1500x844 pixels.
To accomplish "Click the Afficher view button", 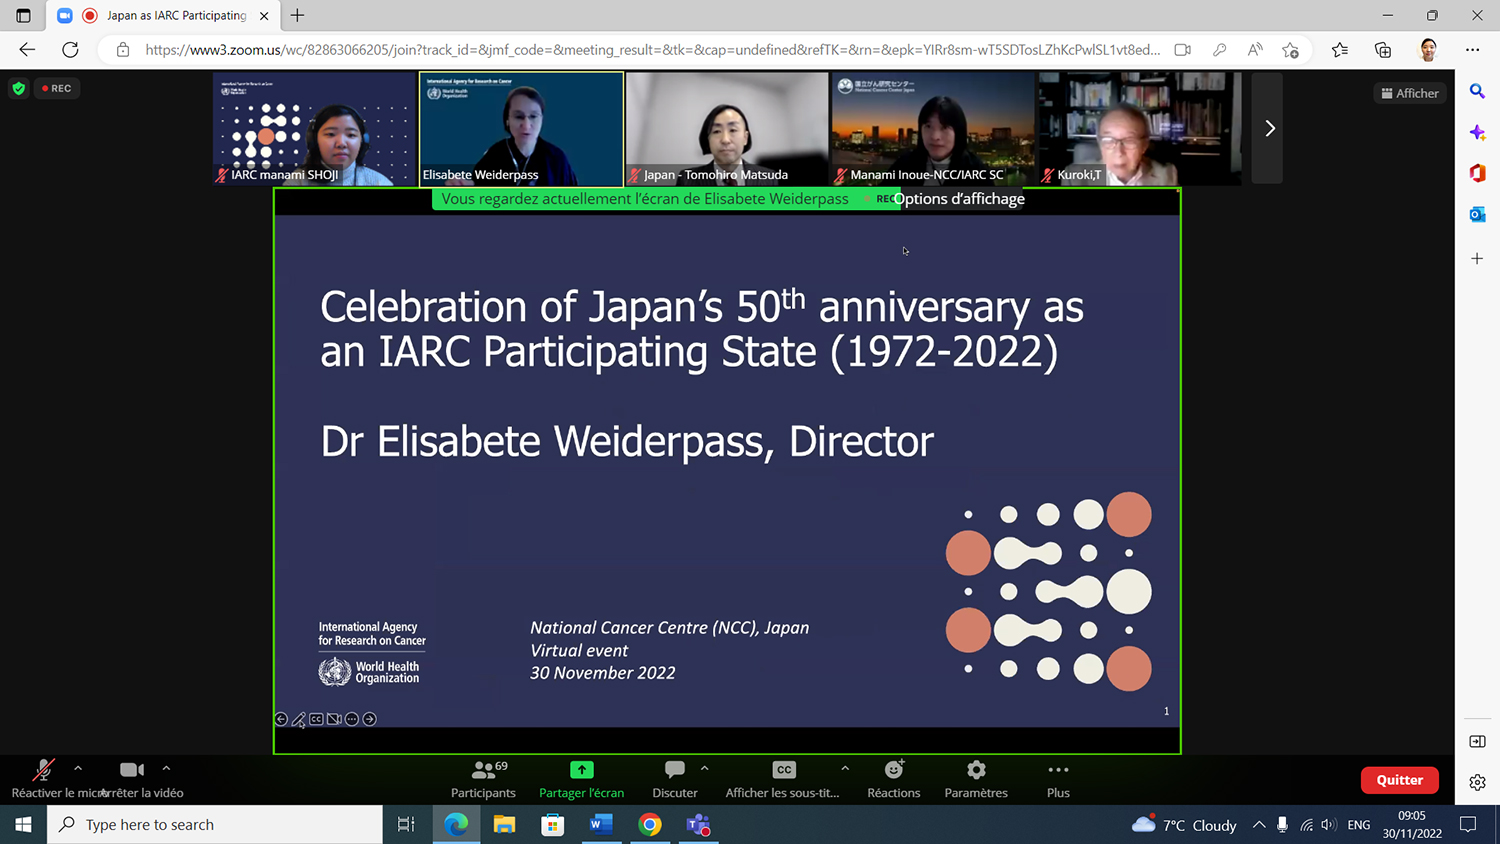I will [x=1410, y=93].
